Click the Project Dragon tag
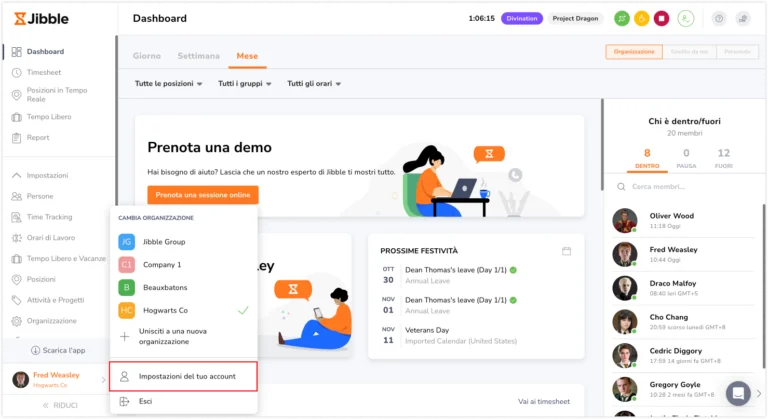 [575, 19]
